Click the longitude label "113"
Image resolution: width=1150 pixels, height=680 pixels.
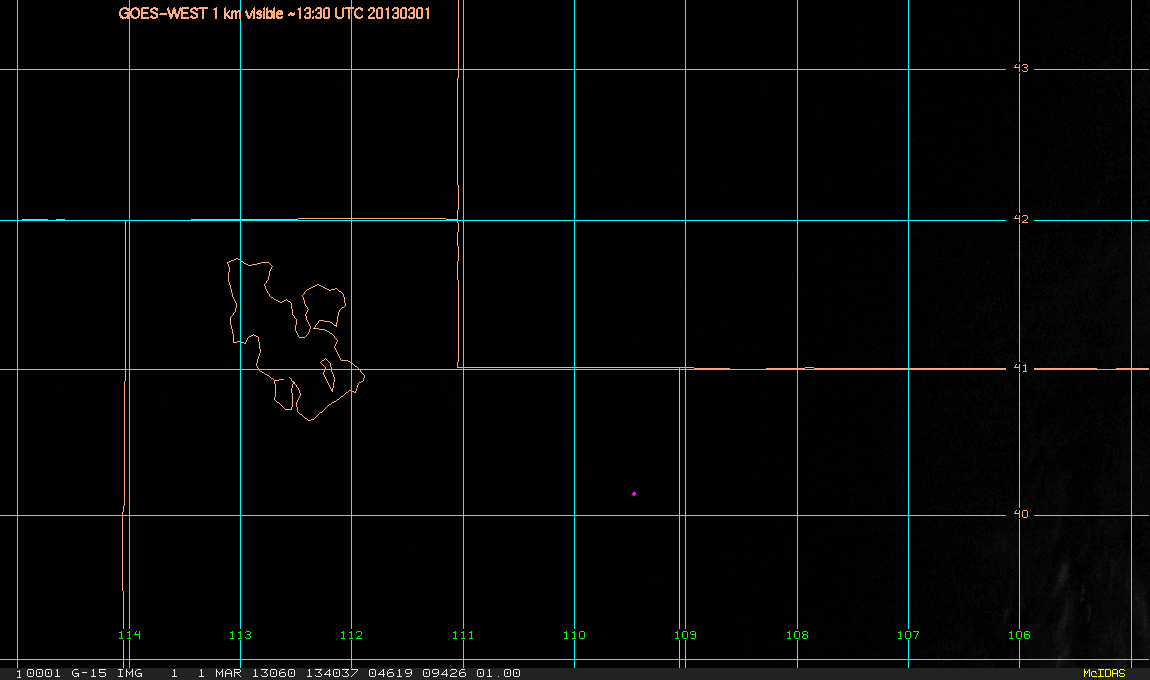point(240,635)
